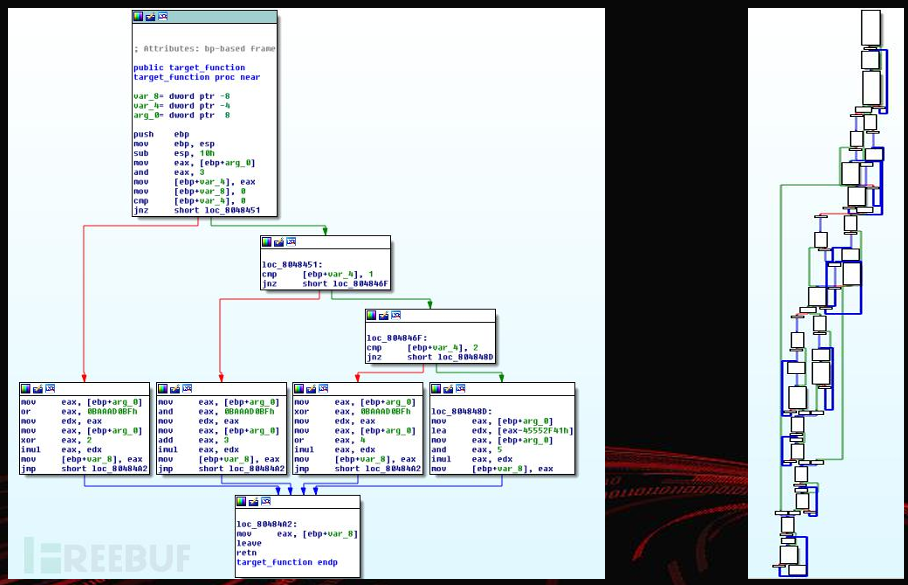This screenshot has height=585, width=908.
Task: Click the edit icon on target_function block header
Action: click(151, 17)
